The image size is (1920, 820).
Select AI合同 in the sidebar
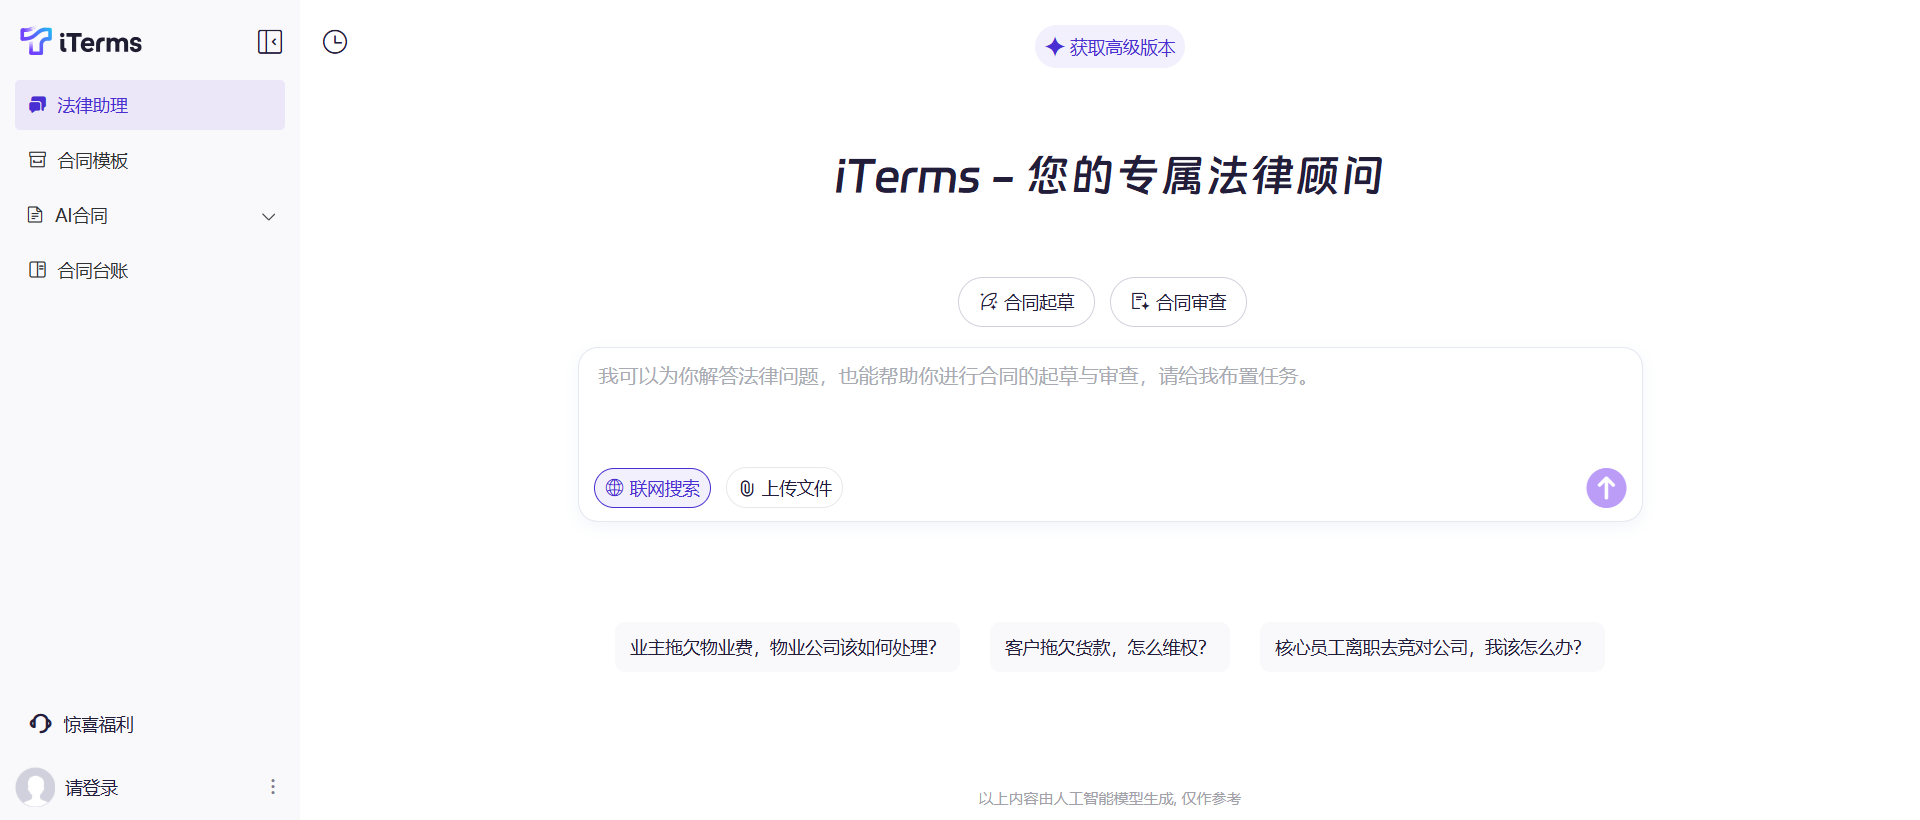click(150, 215)
